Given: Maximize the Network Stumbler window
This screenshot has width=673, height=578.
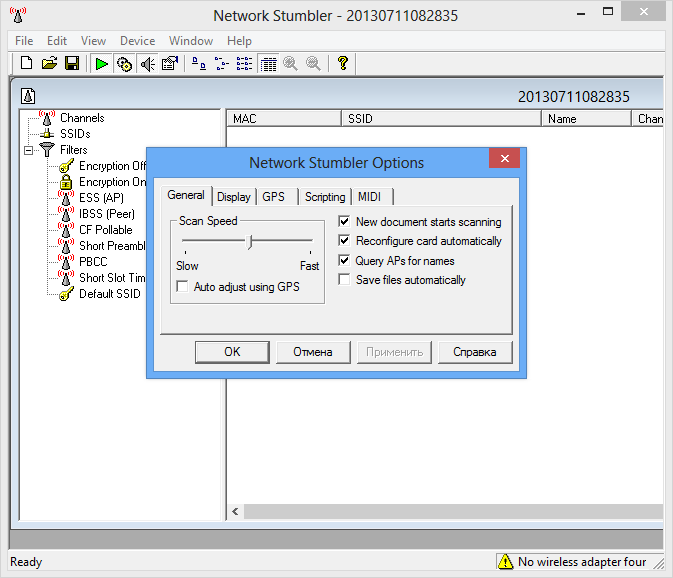Looking at the screenshot, I should (x=608, y=12).
